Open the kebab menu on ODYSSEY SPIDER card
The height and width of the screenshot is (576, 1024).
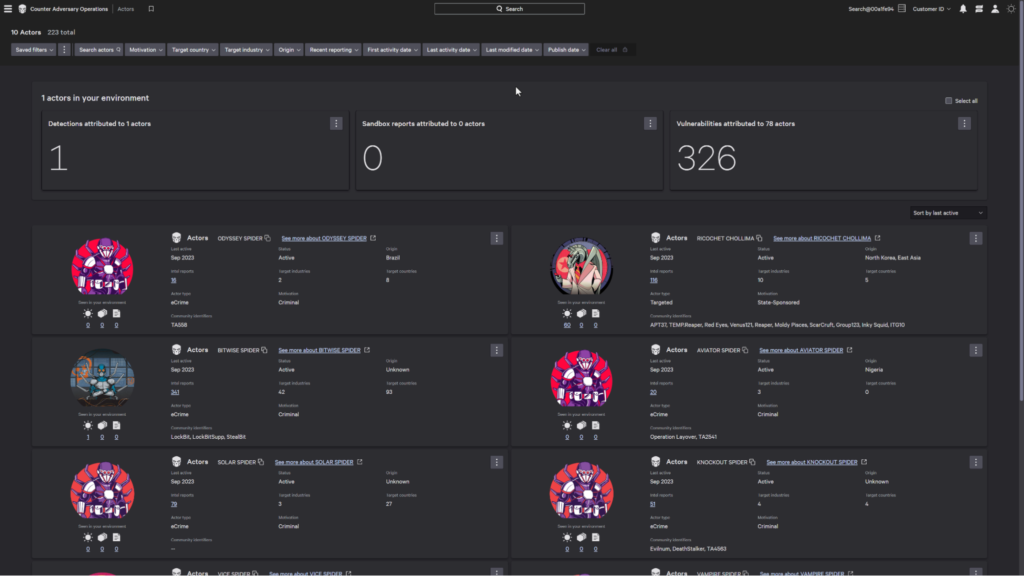point(497,238)
